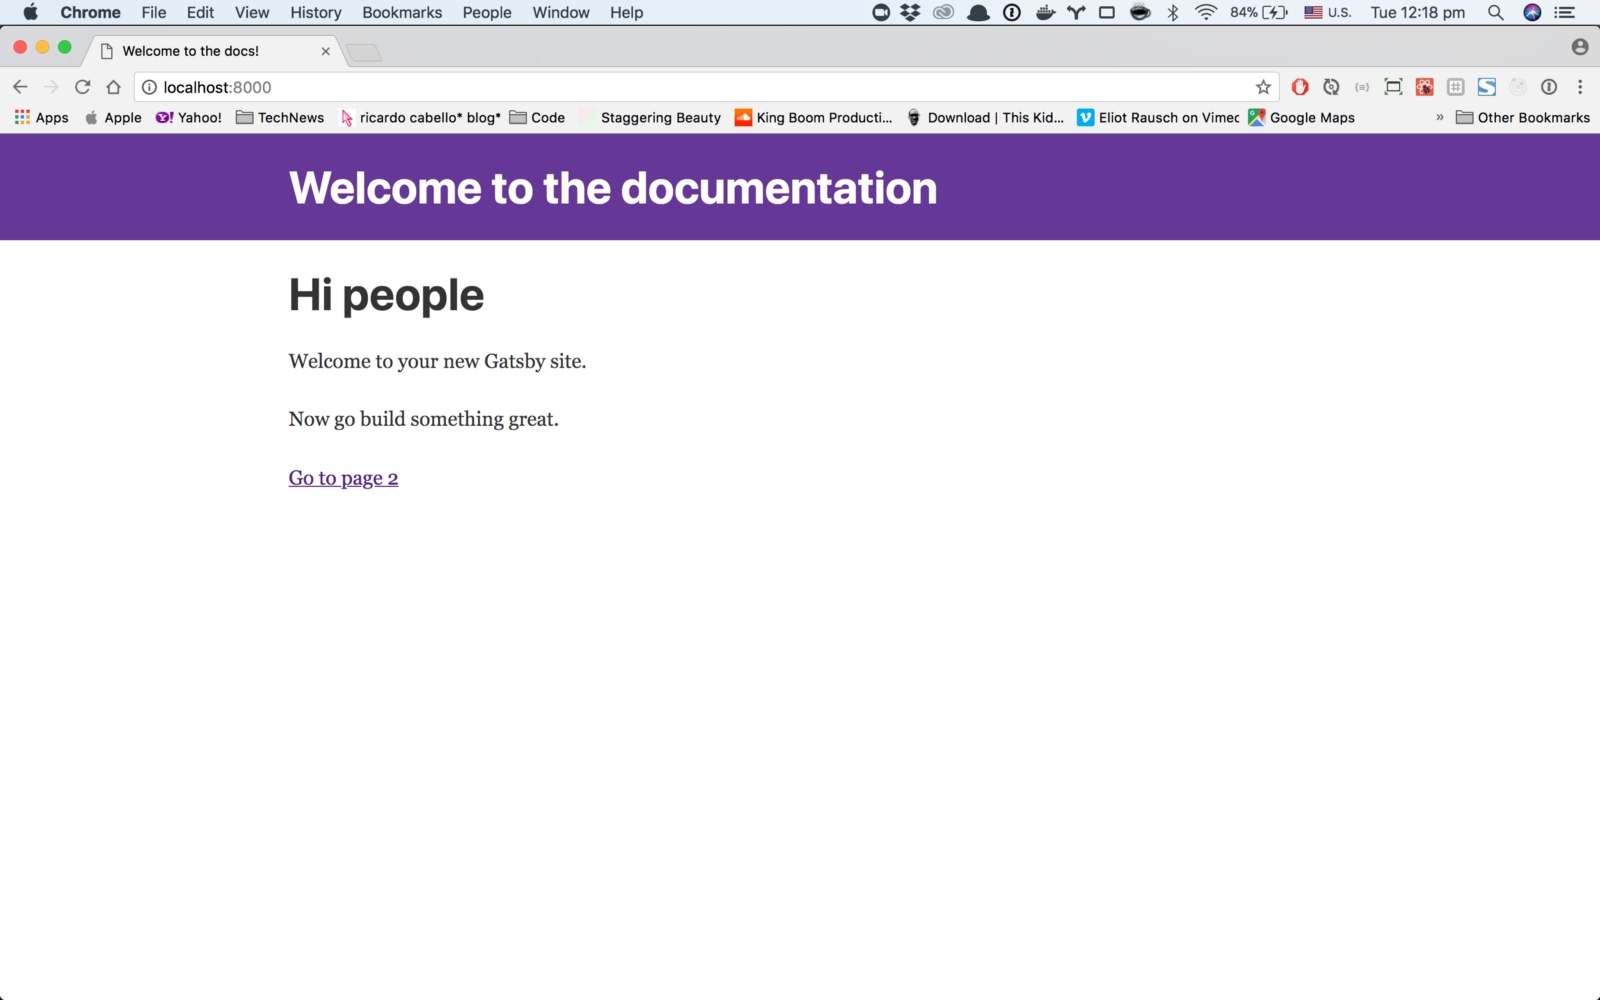Open Spotlight search magnifier

[x=1496, y=12]
